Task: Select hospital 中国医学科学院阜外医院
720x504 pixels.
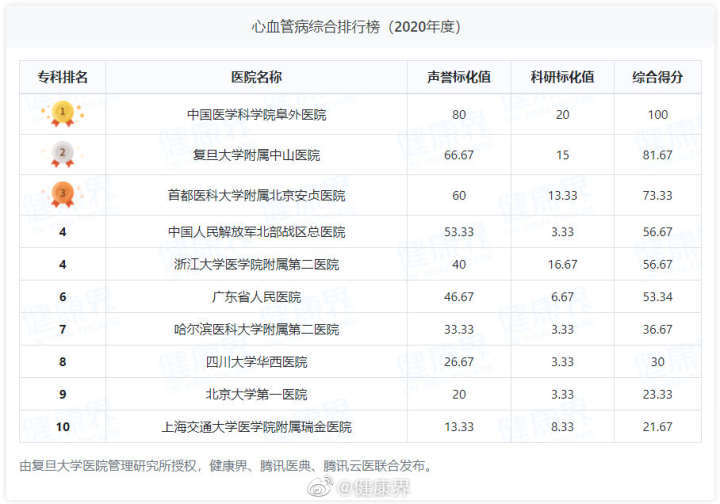Action: 256,114
